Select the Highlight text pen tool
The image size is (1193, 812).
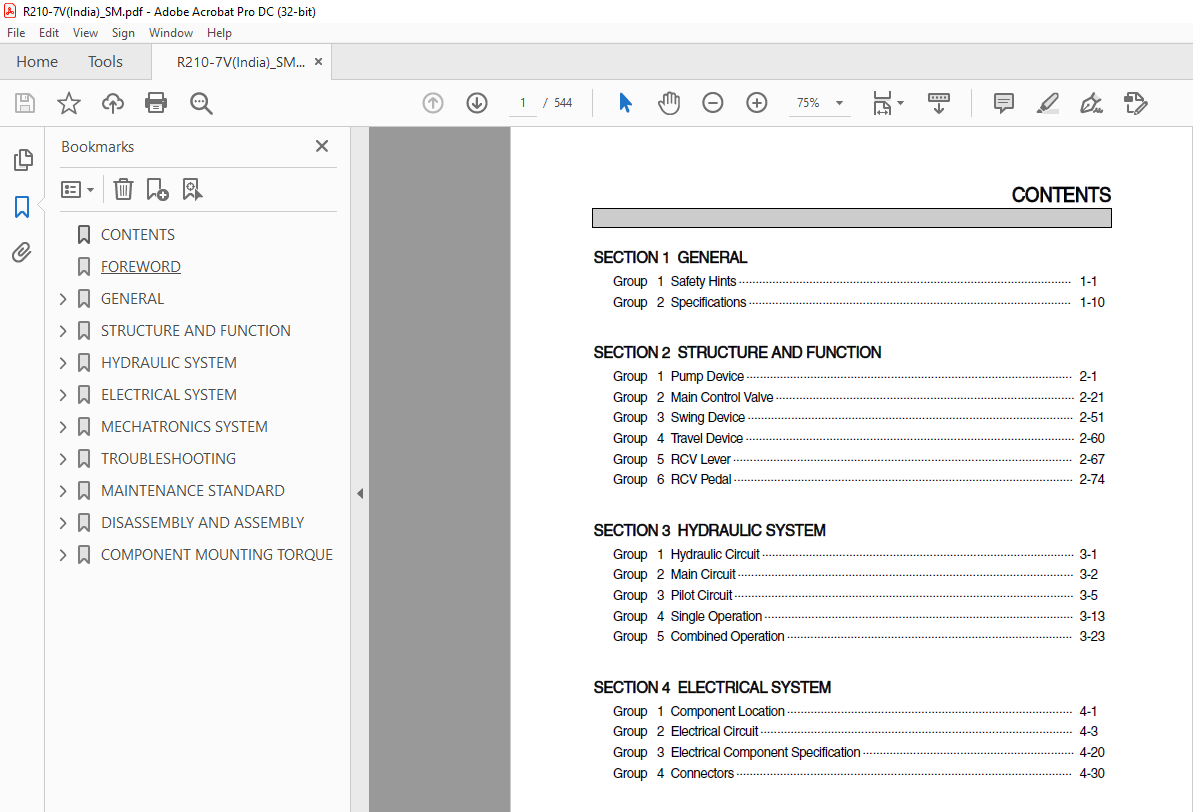[x=1048, y=103]
